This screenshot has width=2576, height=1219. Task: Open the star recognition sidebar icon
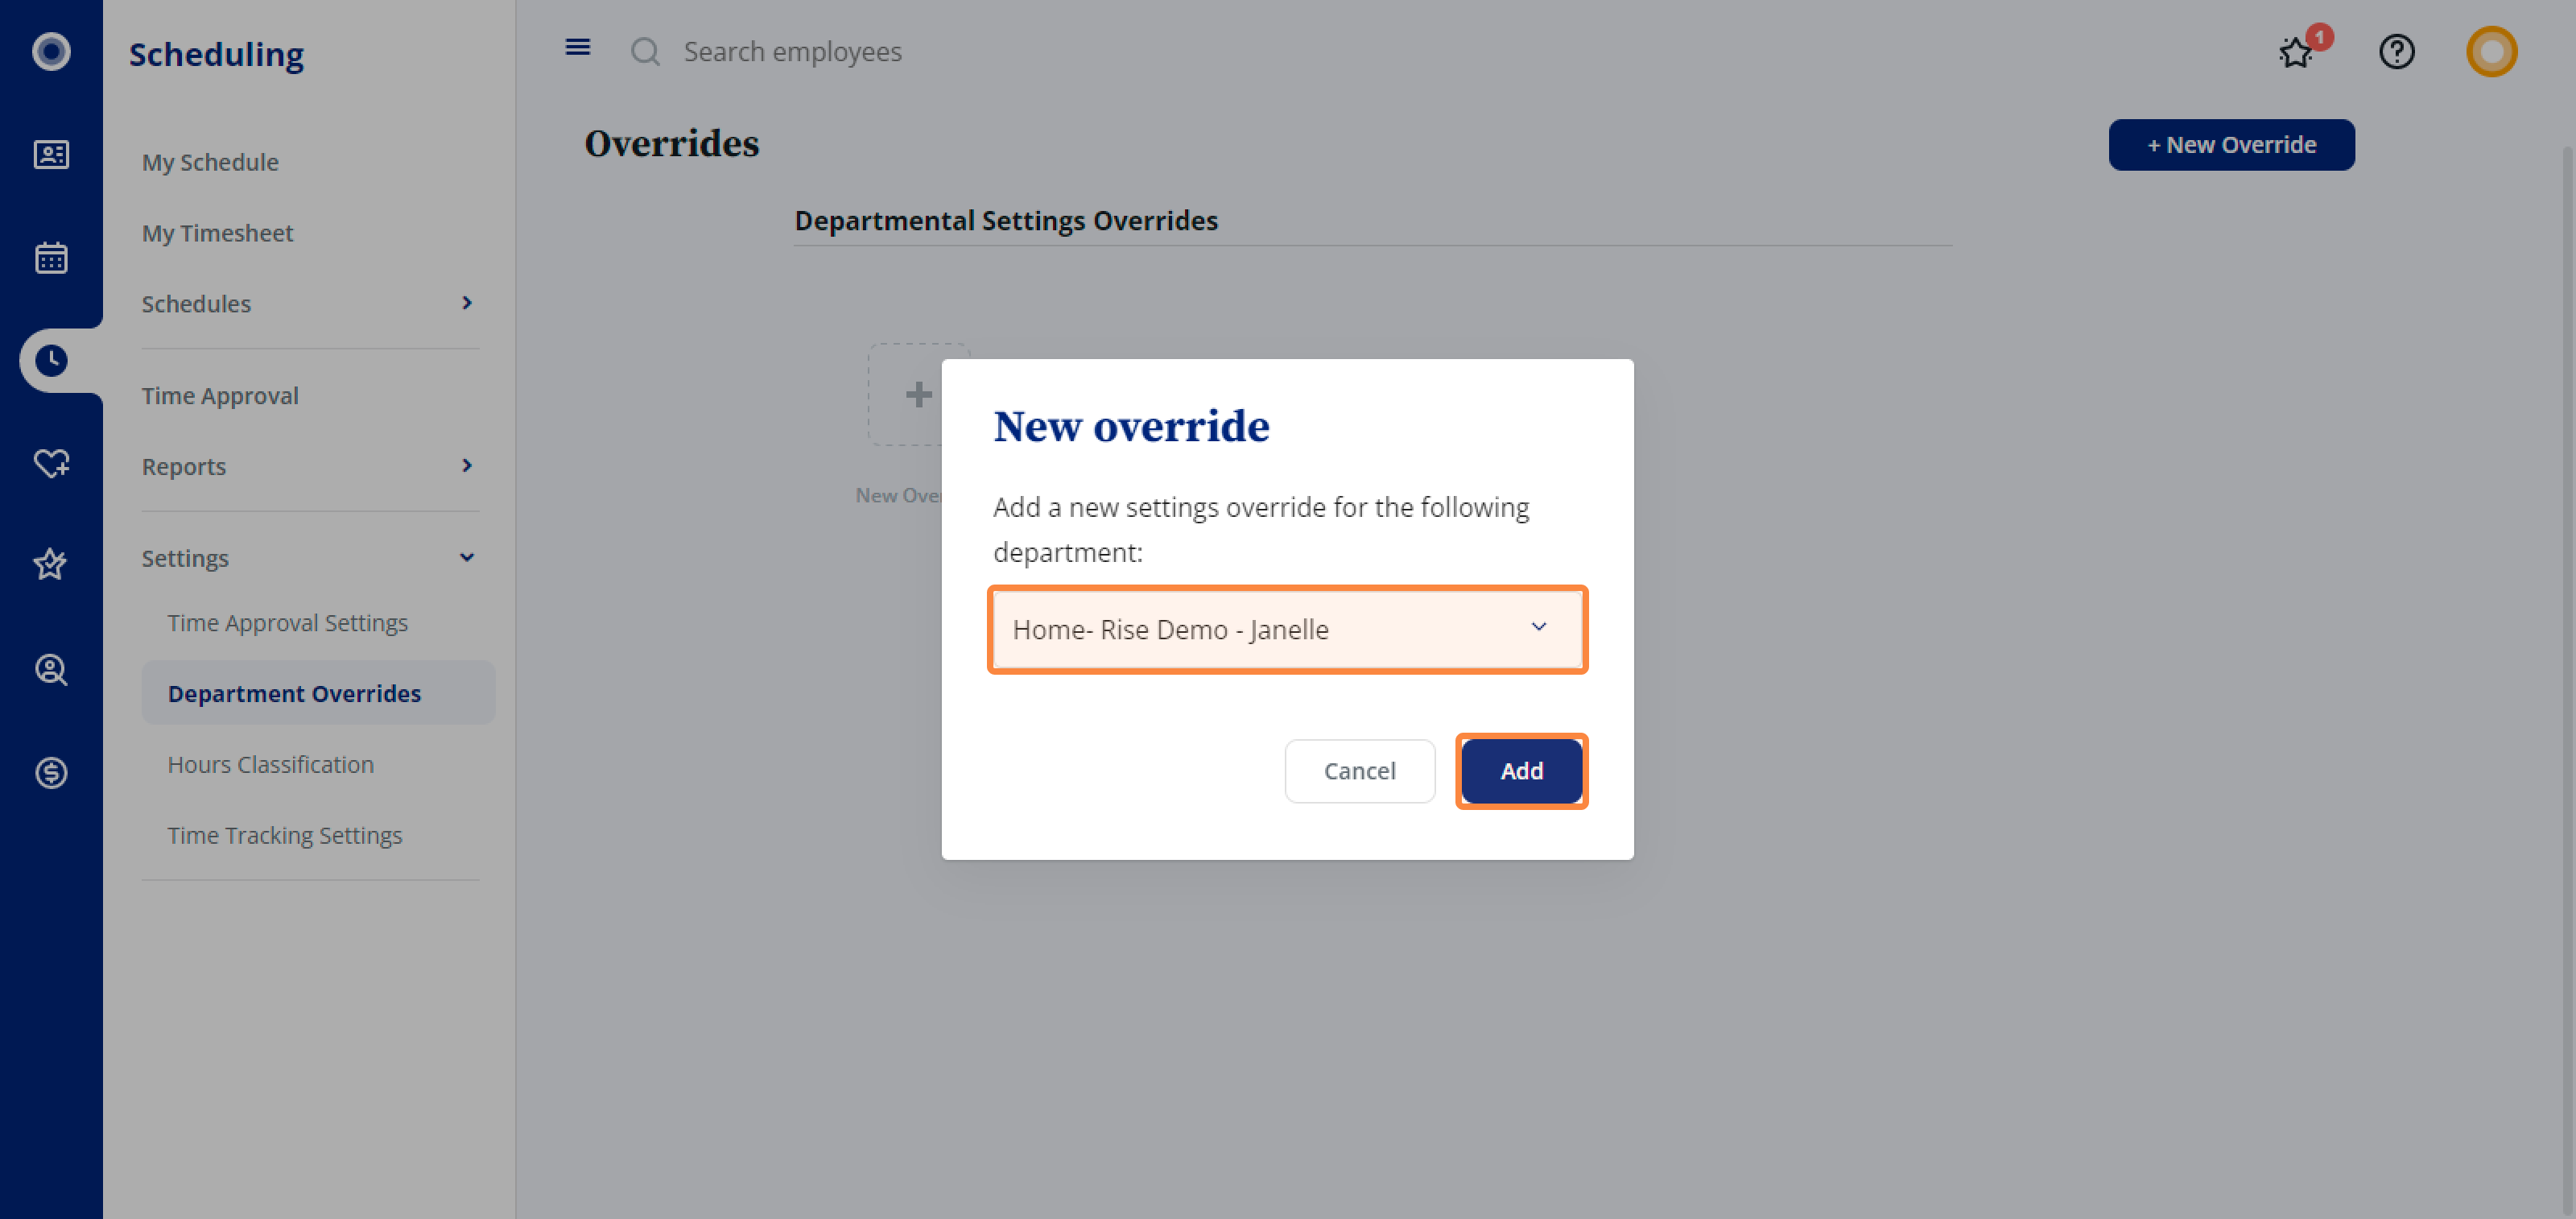51,565
